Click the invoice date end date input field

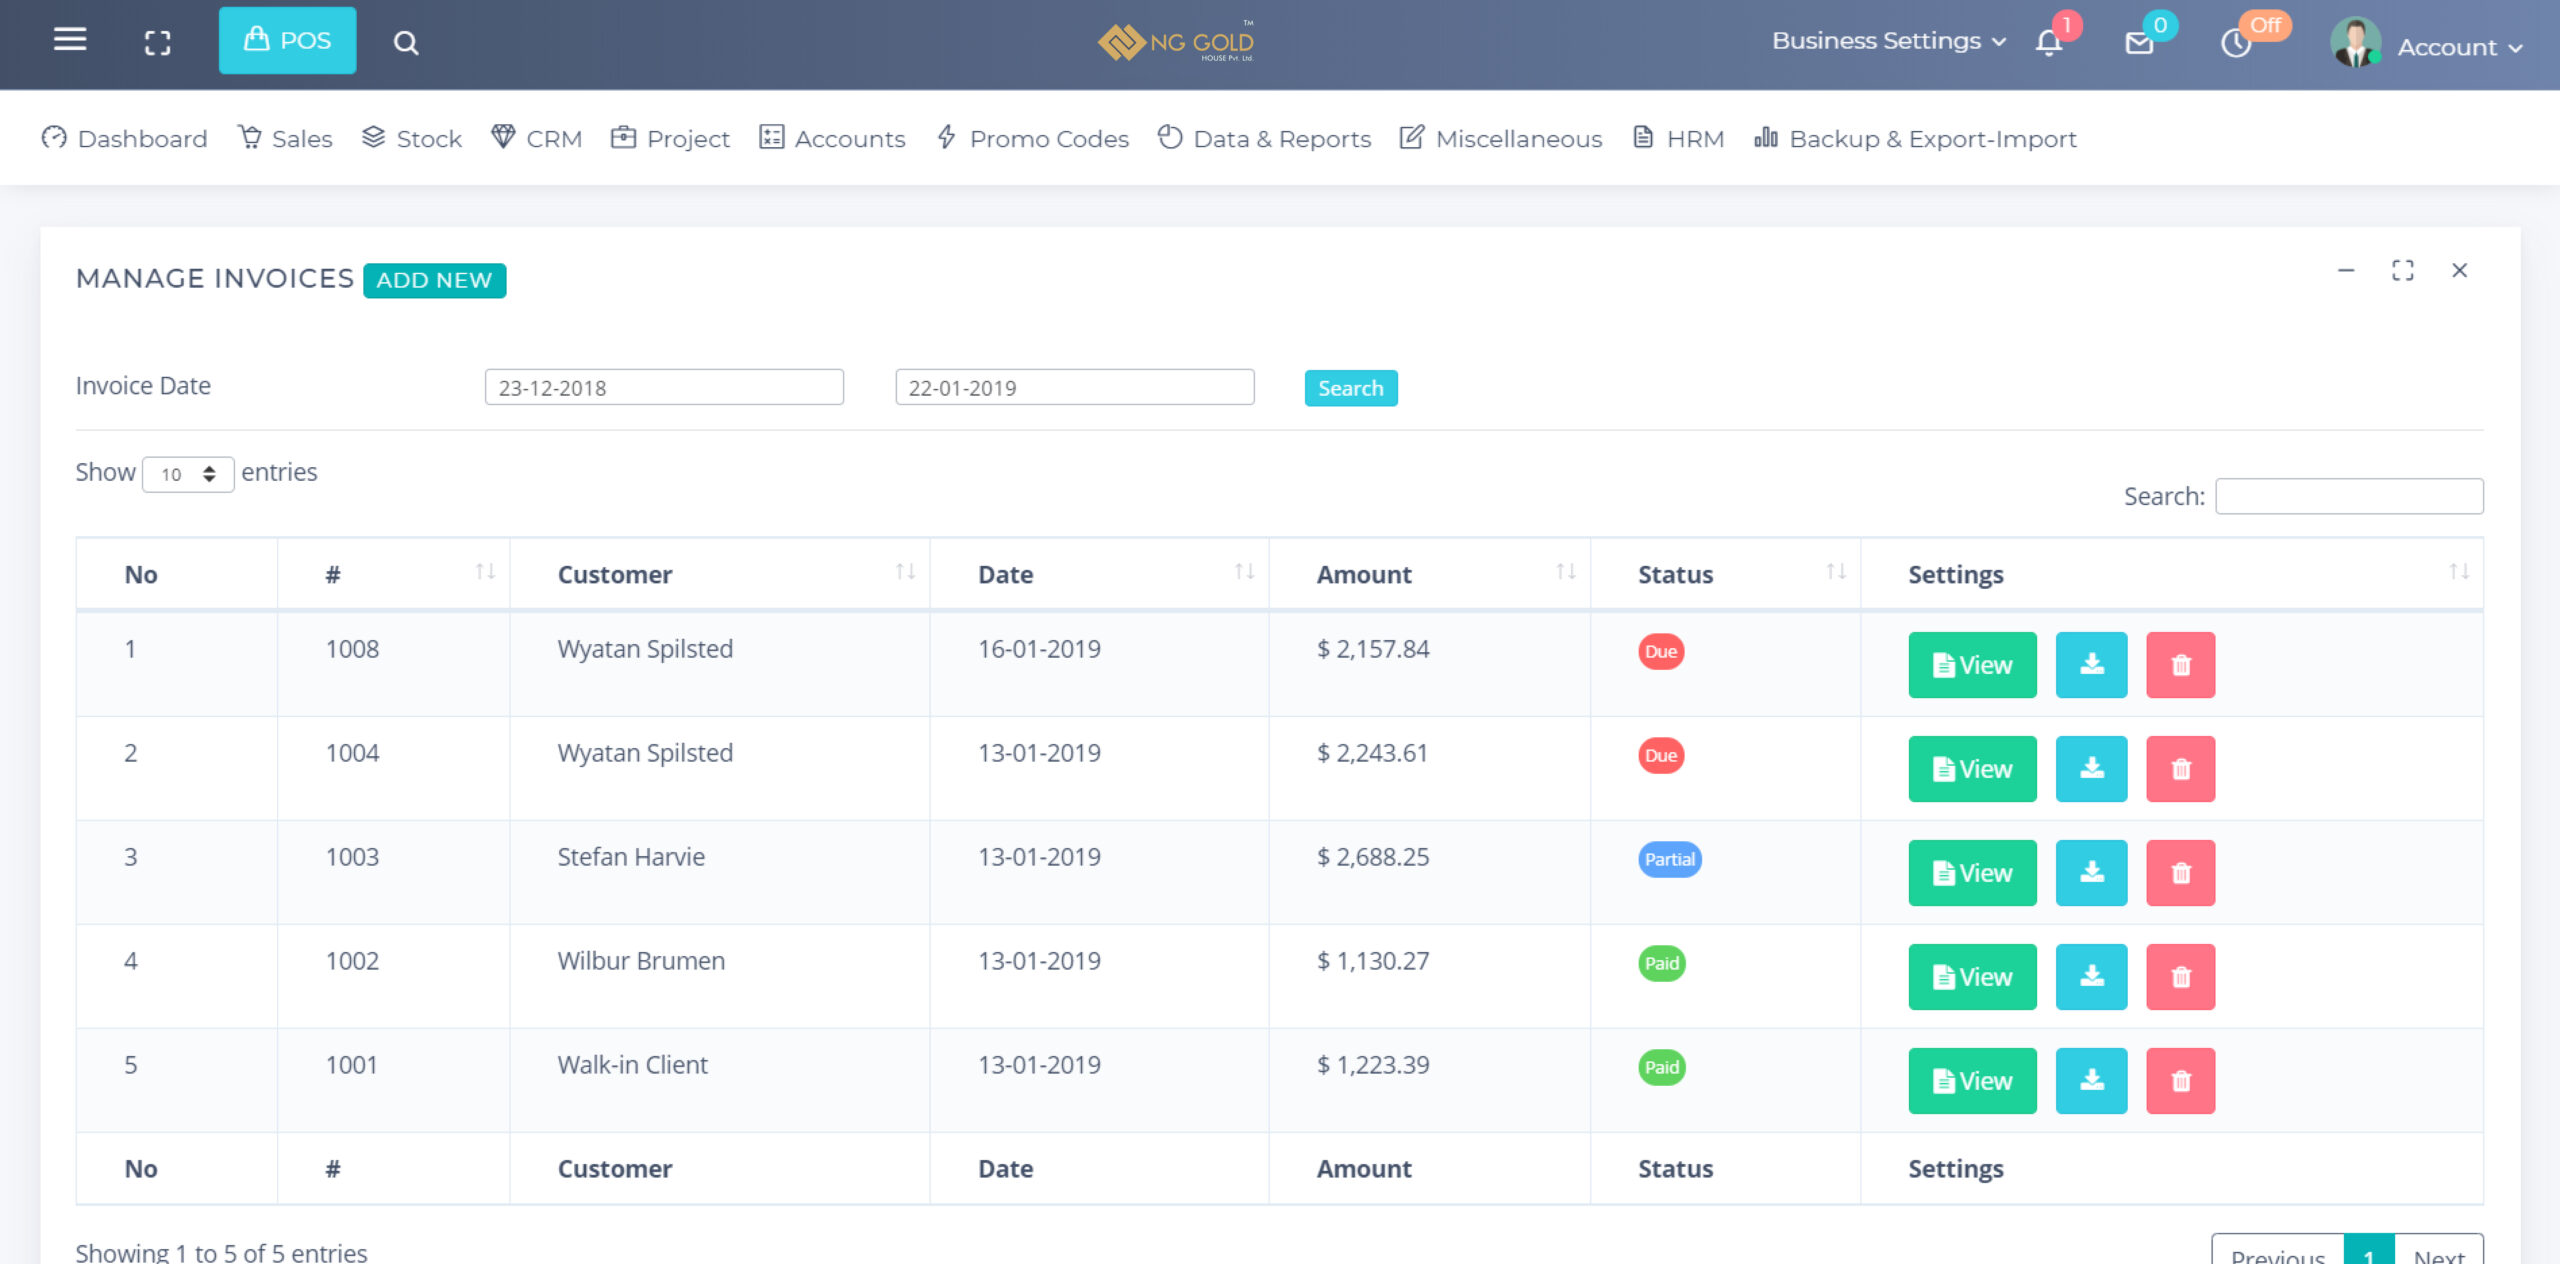click(1071, 387)
